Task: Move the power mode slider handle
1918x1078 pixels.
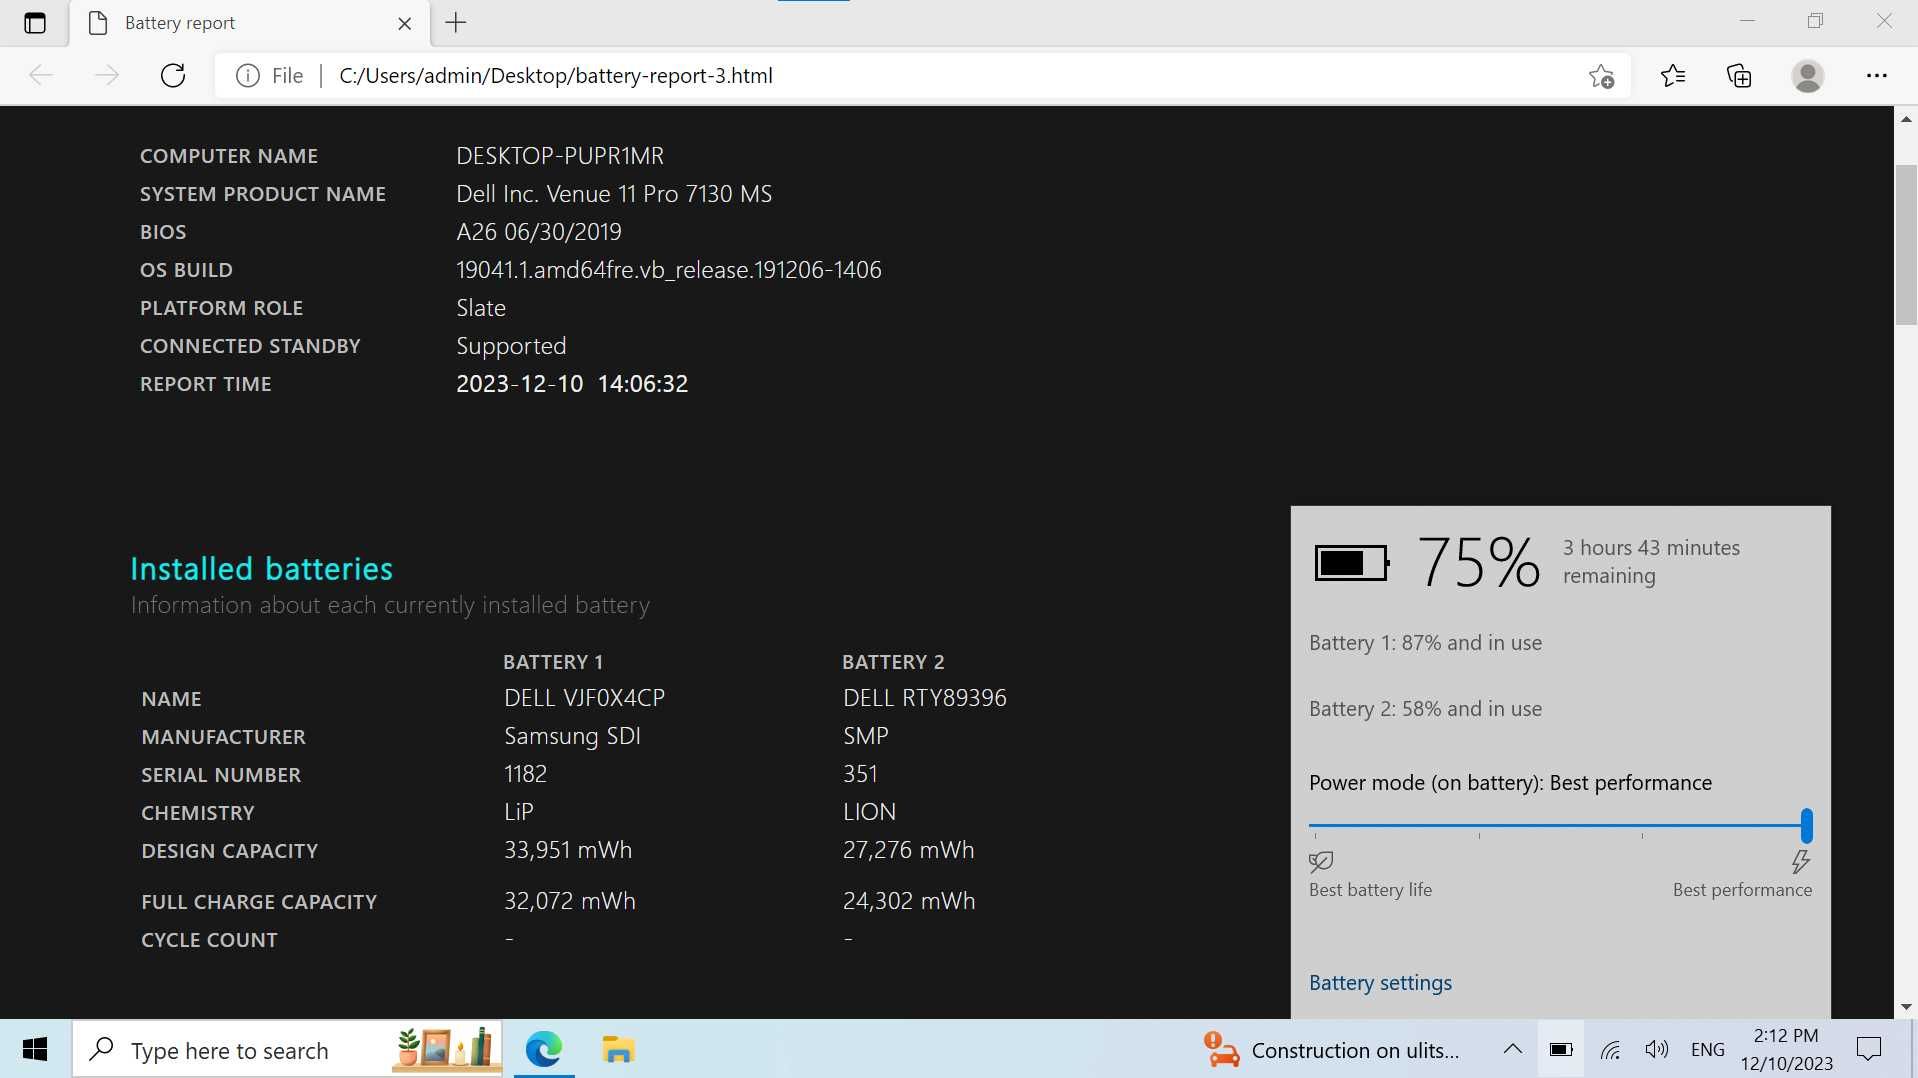Action: [x=1806, y=826]
